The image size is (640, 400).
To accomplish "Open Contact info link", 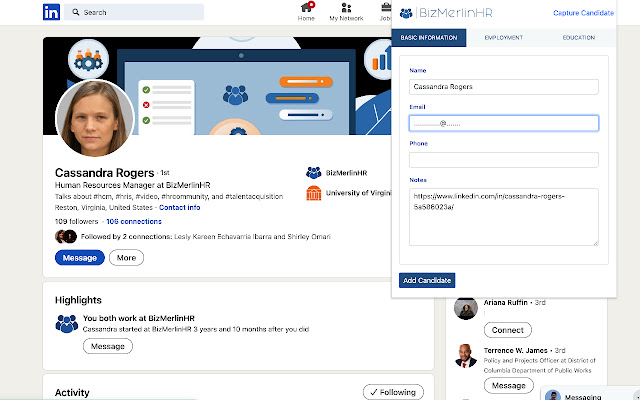I will click(x=180, y=207).
